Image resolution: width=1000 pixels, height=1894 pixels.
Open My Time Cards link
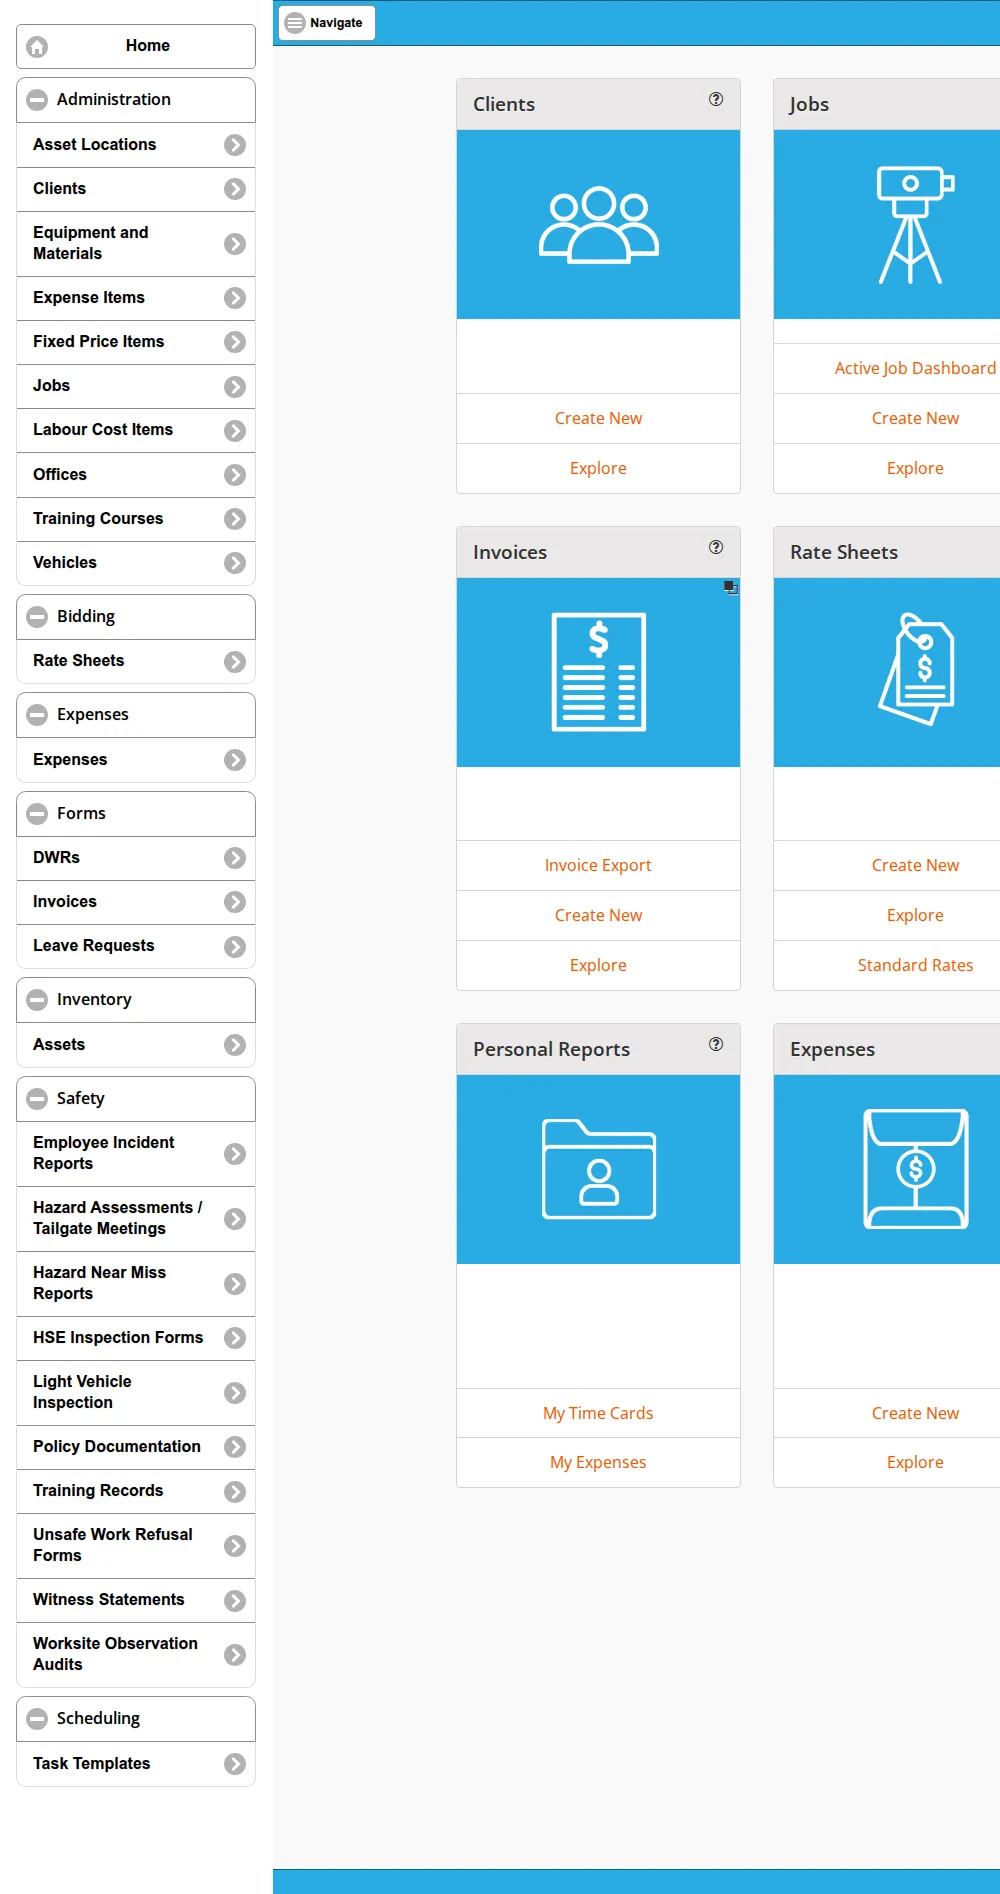tap(598, 1413)
